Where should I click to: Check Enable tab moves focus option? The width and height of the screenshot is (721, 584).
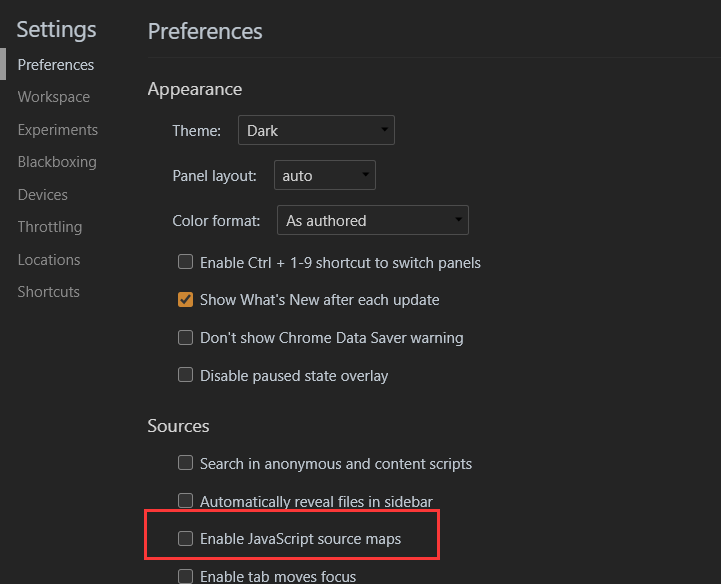coord(185,576)
